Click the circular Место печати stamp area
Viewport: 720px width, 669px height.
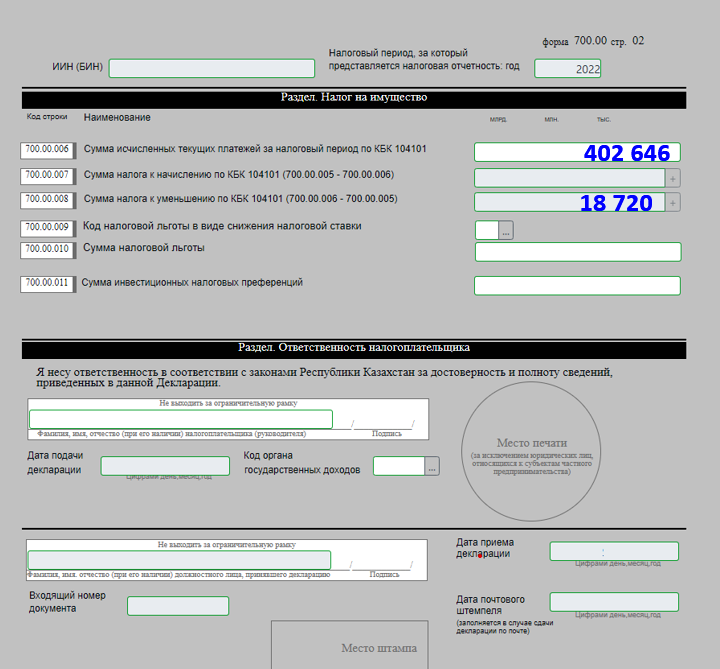[x=532, y=450]
